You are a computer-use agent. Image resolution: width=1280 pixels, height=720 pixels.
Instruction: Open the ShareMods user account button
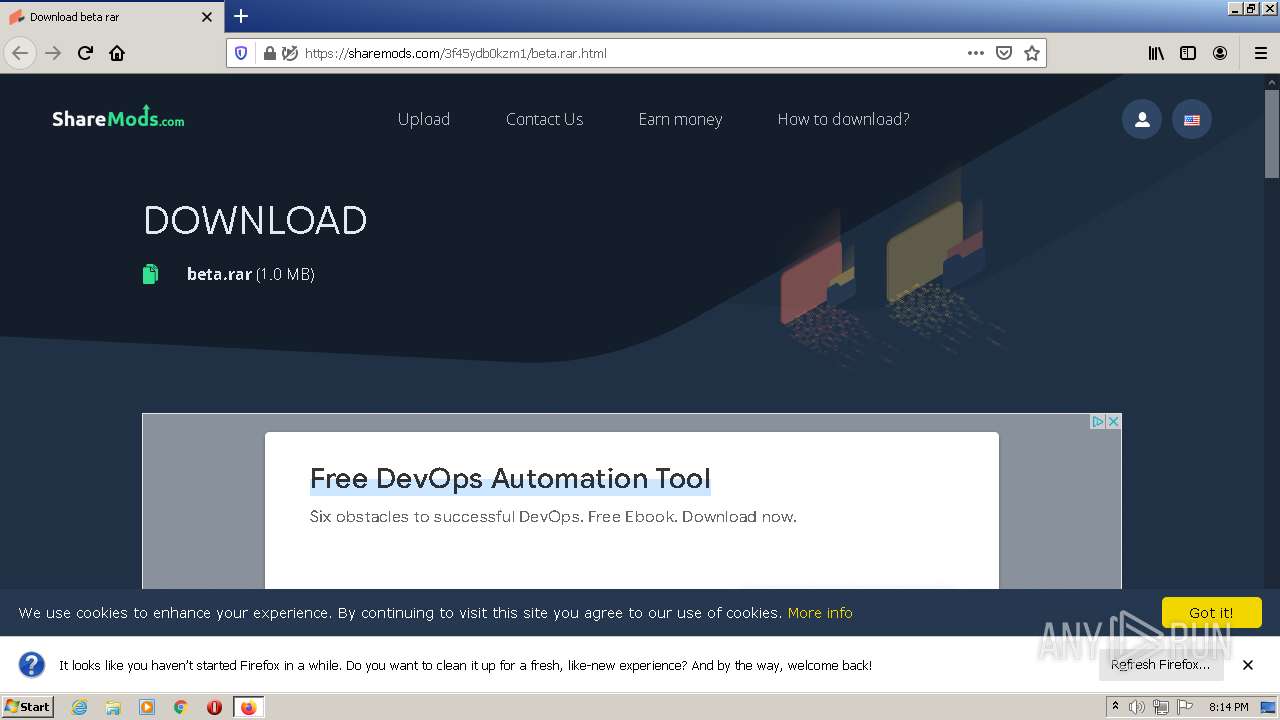(x=1142, y=119)
